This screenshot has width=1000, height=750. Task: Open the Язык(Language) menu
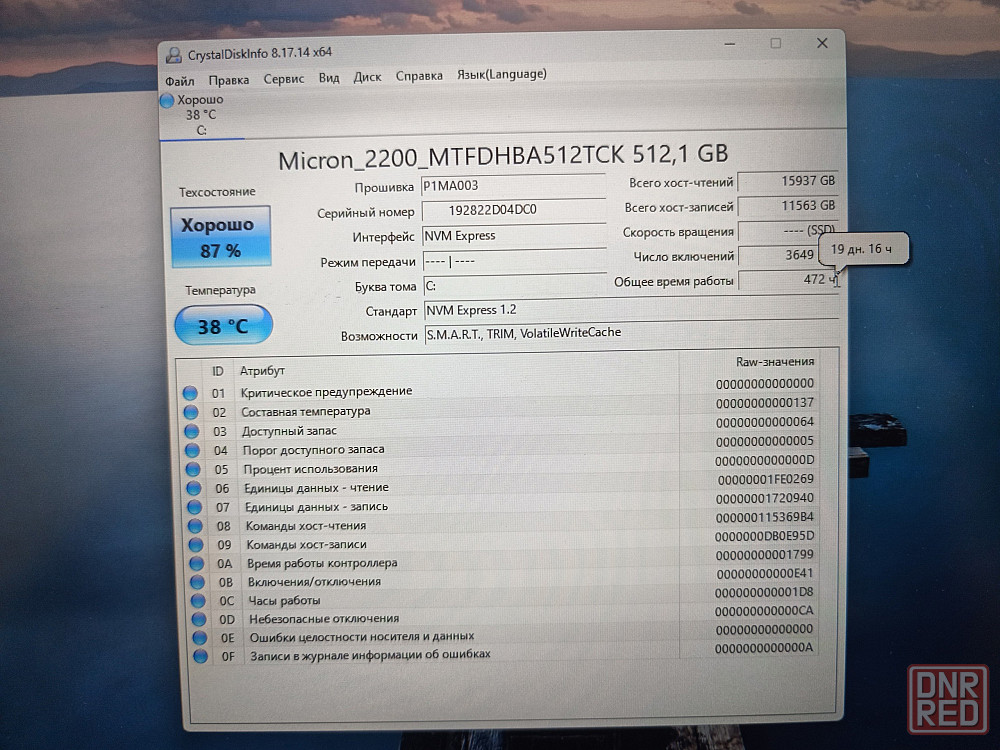[502, 74]
